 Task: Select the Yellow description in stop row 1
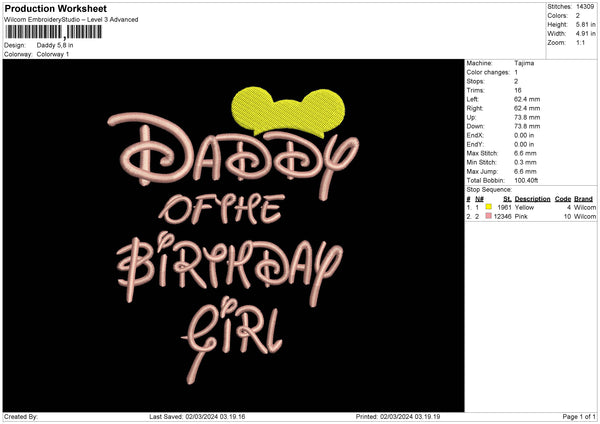[524, 207]
